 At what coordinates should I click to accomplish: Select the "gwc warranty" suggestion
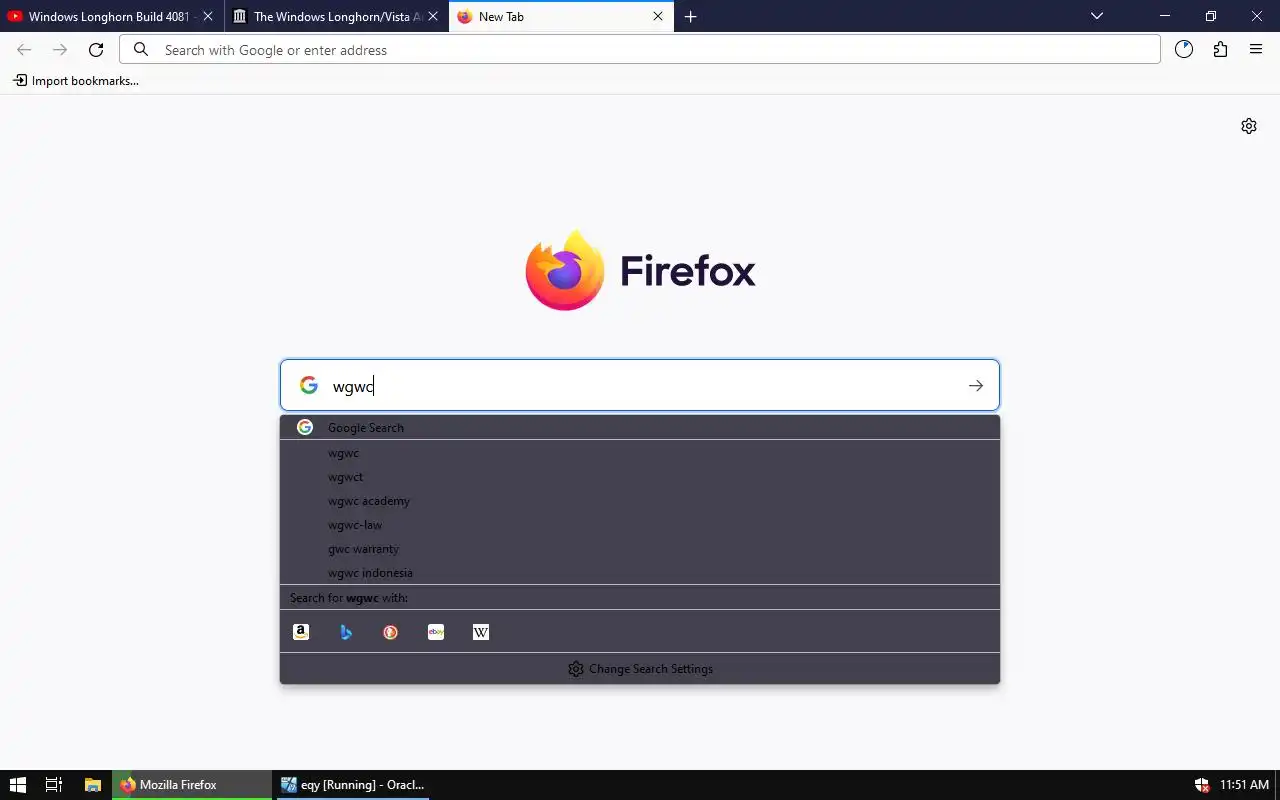click(x=640, y=549)
